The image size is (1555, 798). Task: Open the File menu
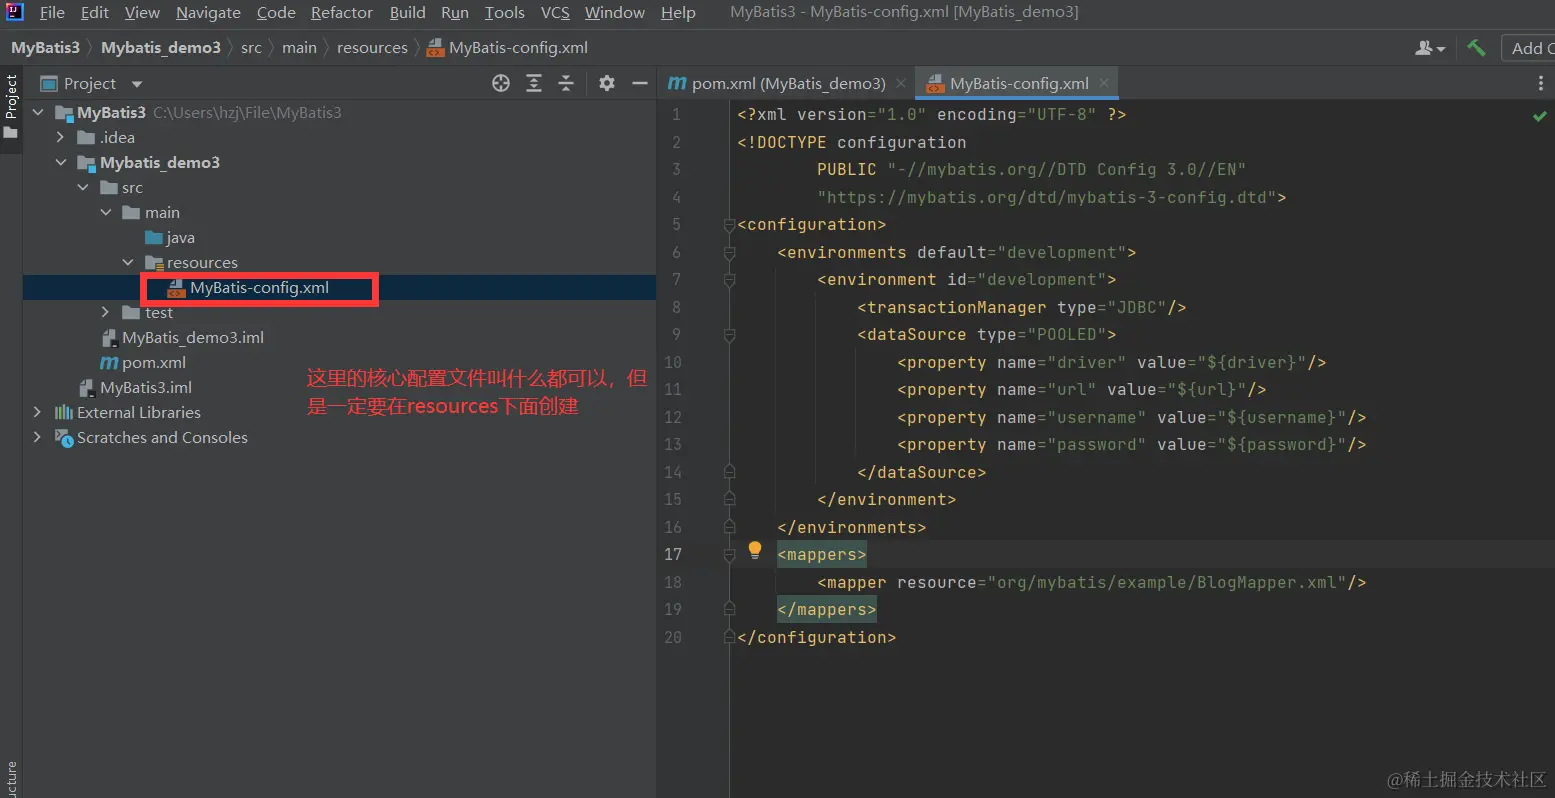click(x=52, y=12)
